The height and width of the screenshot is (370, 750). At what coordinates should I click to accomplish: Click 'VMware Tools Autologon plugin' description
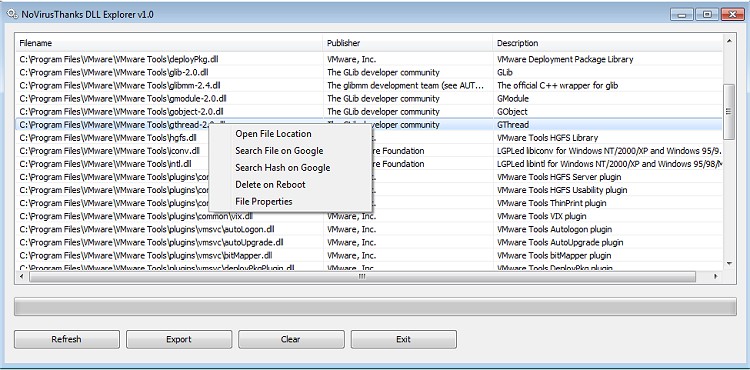coord(555,229)
